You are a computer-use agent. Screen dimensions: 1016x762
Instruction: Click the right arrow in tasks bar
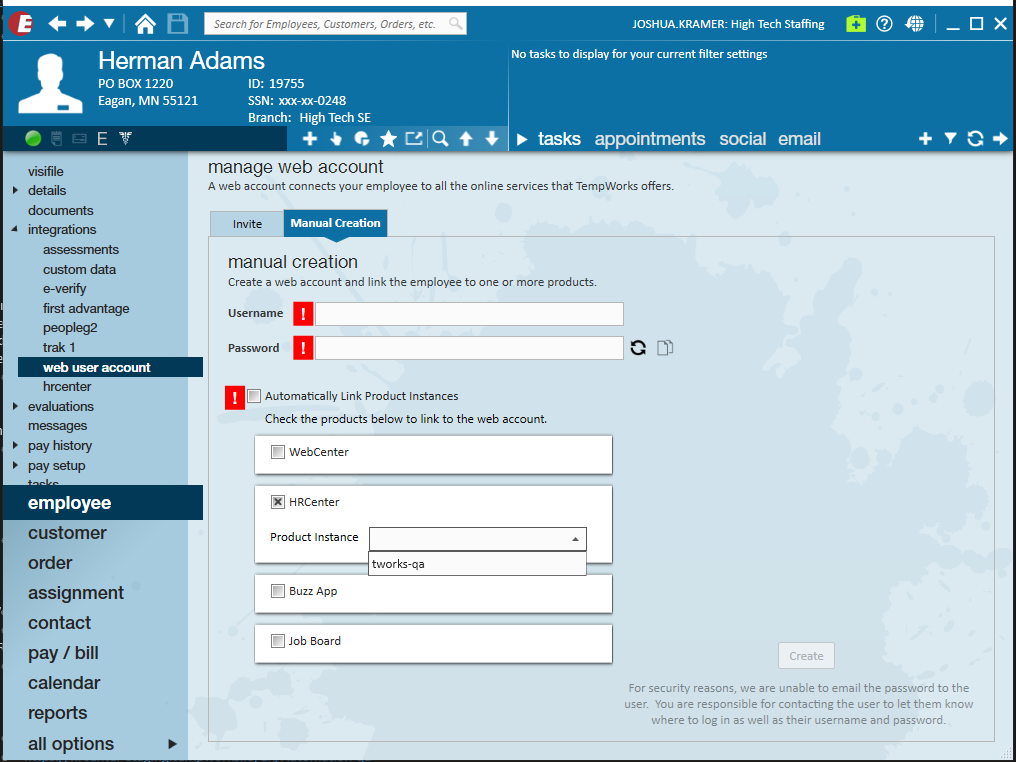[x=1000, y=138]
